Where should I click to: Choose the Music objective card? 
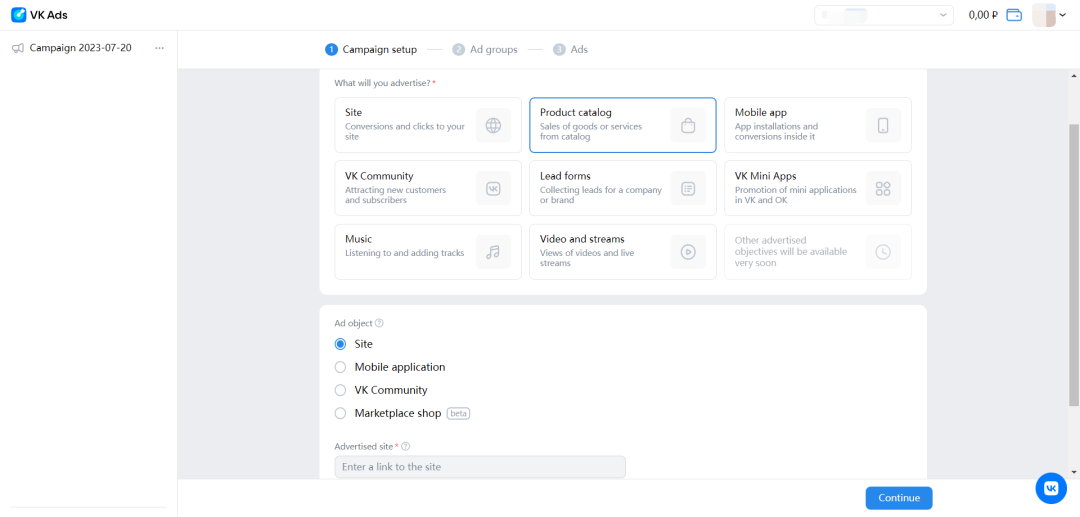pos(428,252)
